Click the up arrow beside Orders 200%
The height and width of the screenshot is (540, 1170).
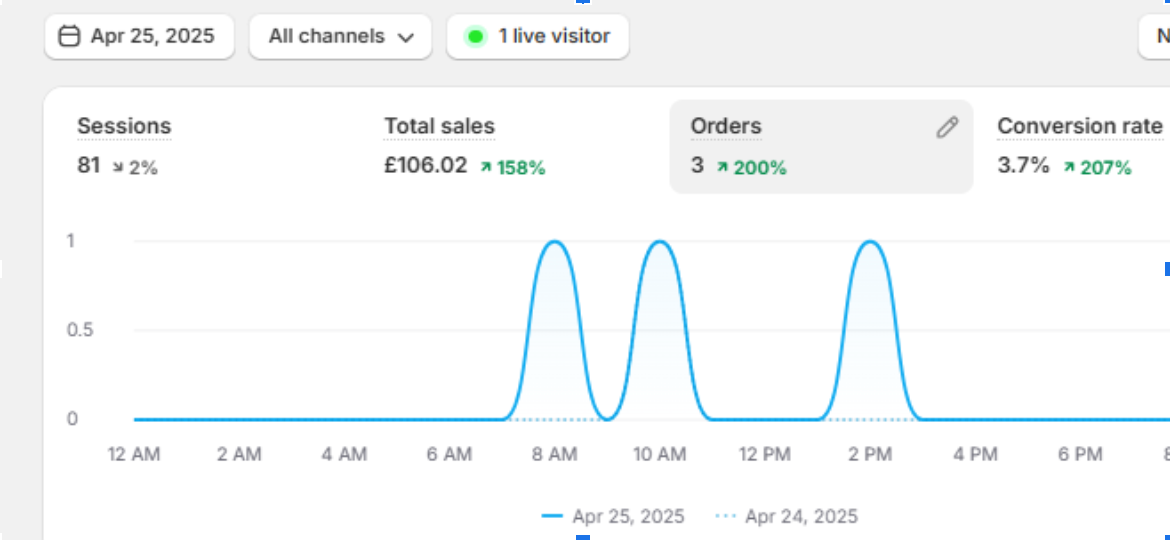[722, 168]
